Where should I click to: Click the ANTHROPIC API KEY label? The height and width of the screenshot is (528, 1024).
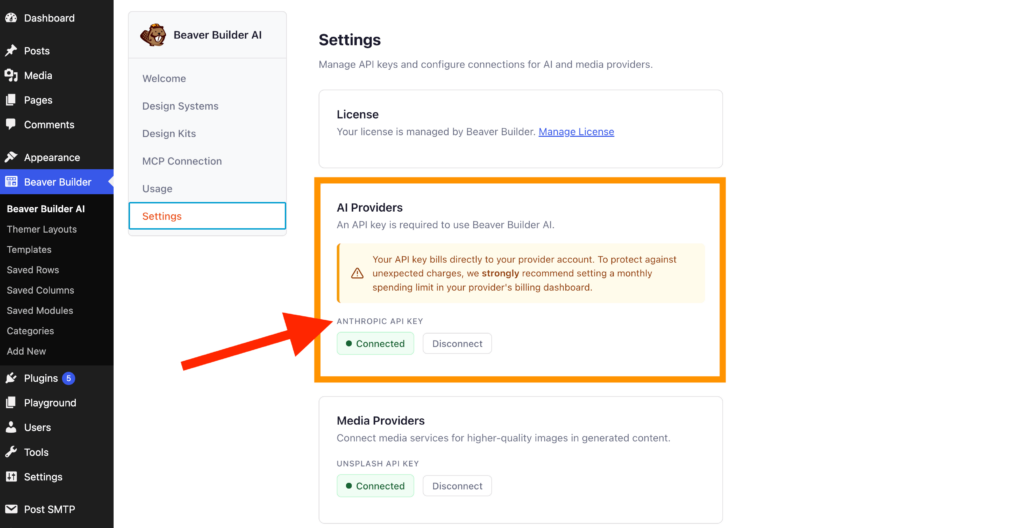(x=379, y=321)
